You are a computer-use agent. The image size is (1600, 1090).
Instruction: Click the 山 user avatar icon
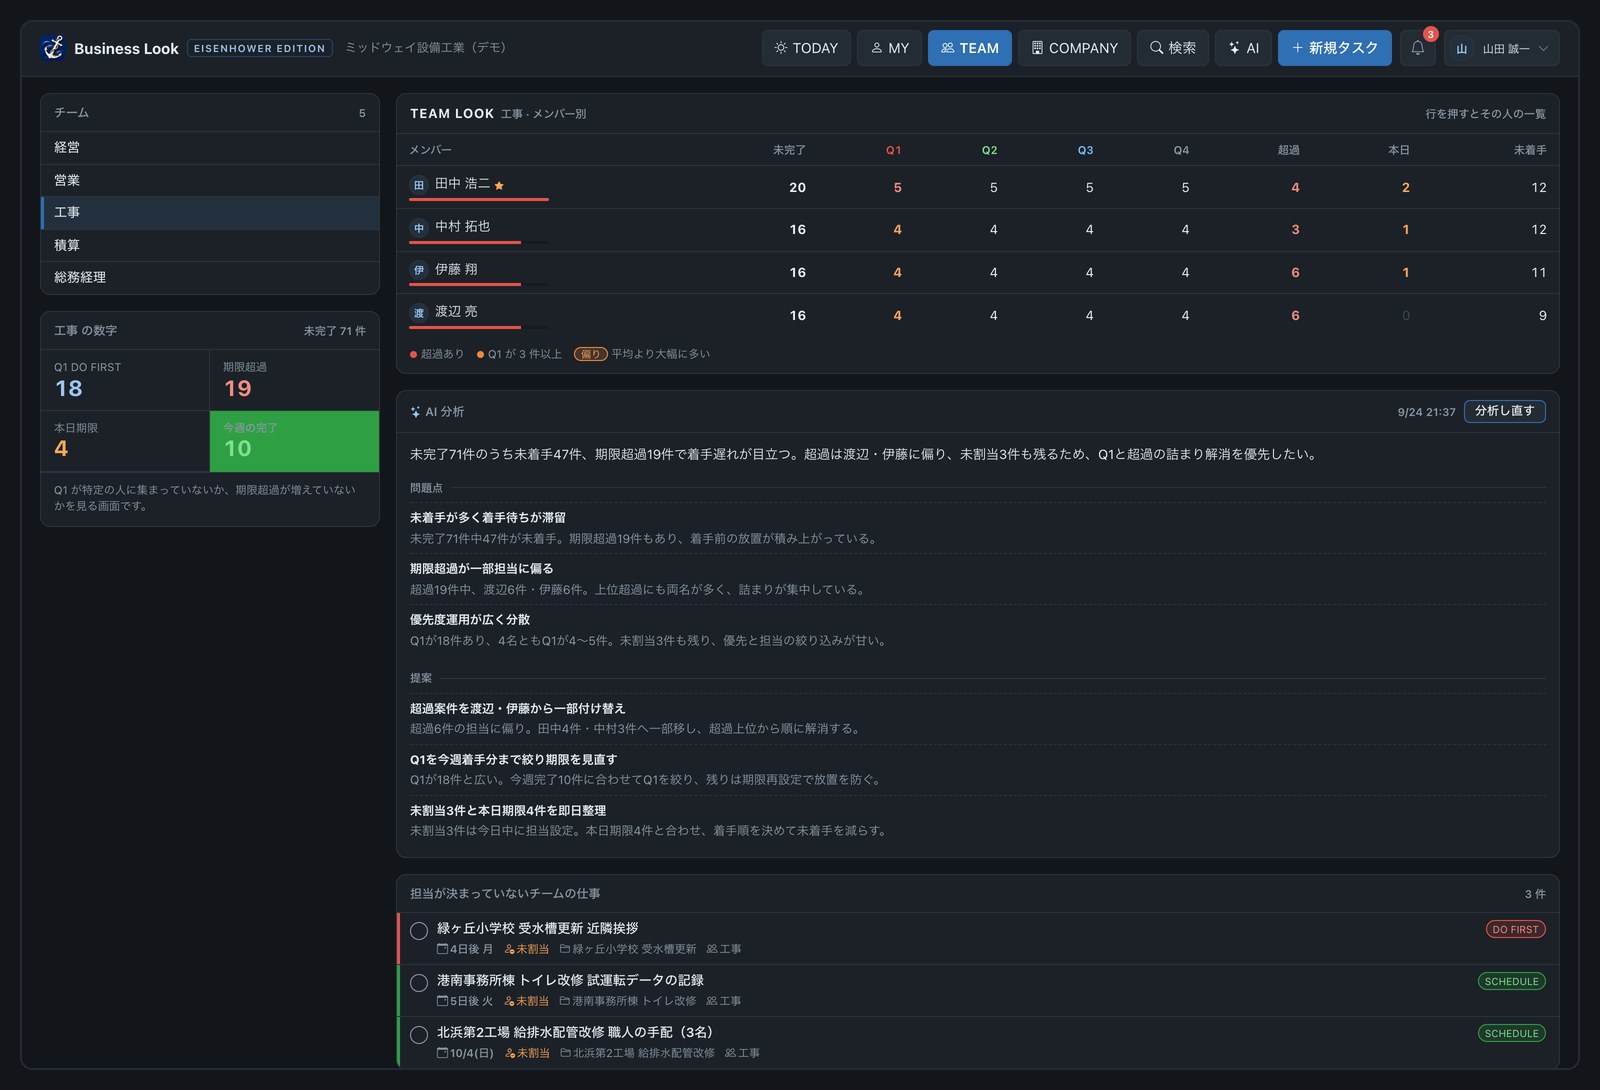click(x=1462, y=48)
